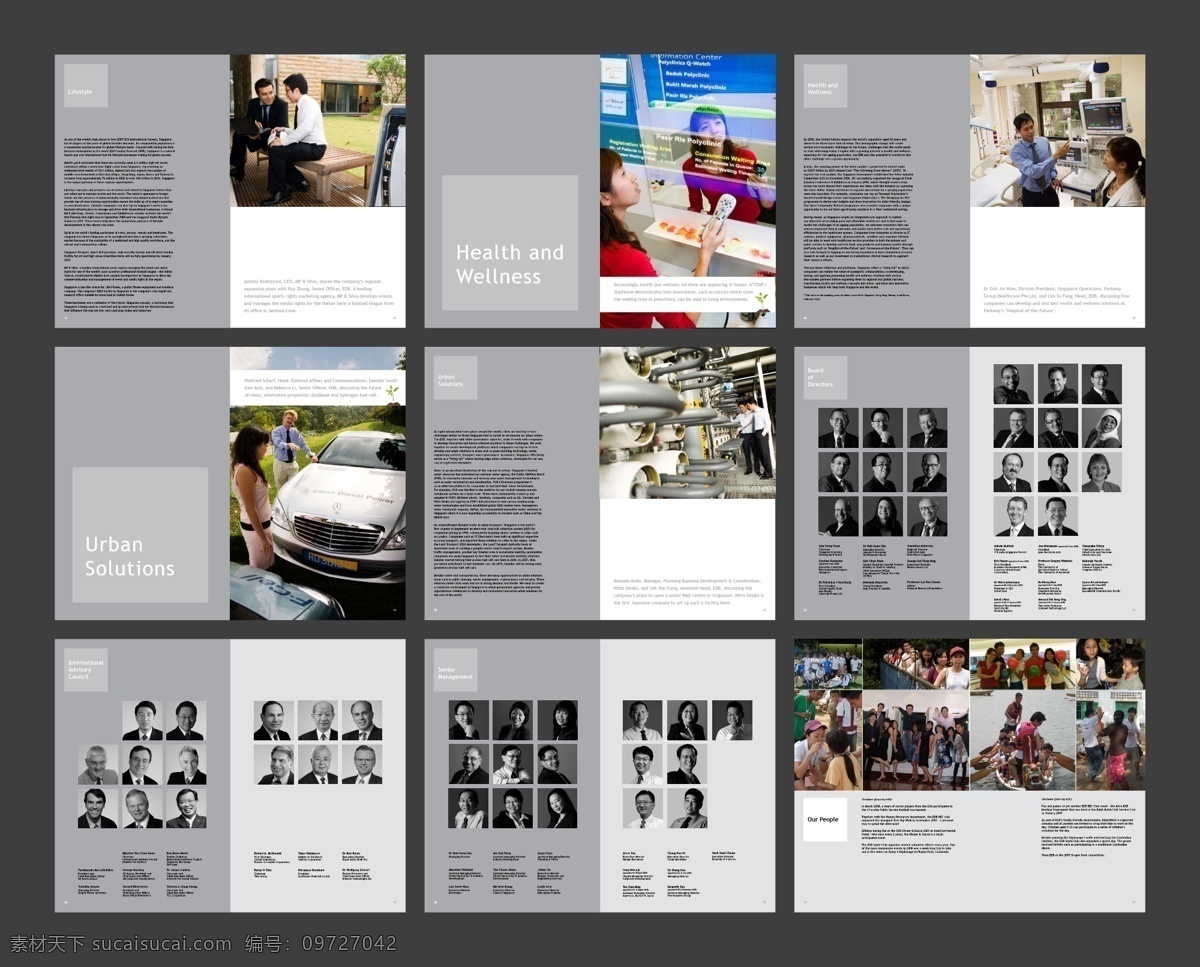Select the "Board of Directors" label
The width and height of the screenshot is (1200, 967).
pyautogui.click(x=825, y=378)
